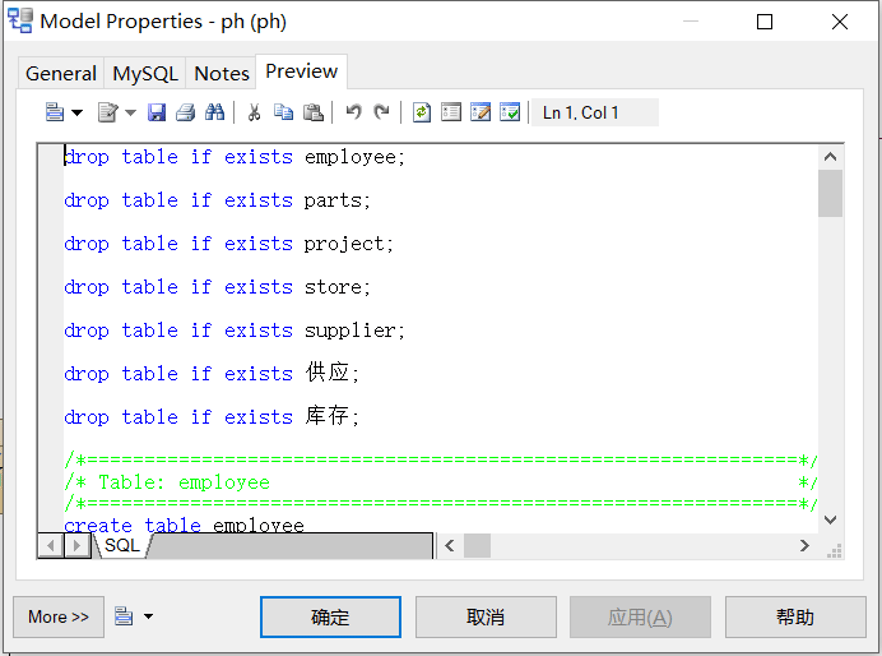
Task: Click the line 'drop table if exists supplier;'
Action: coord(235,330)
